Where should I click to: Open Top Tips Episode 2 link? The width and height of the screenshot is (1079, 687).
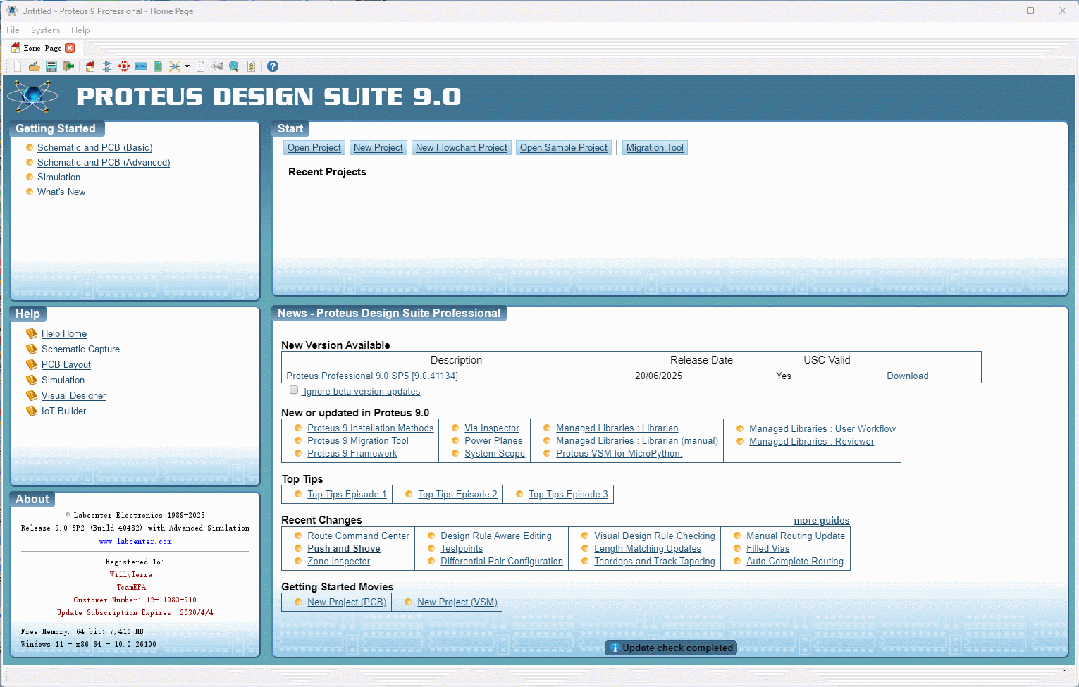tap(458, 494)
